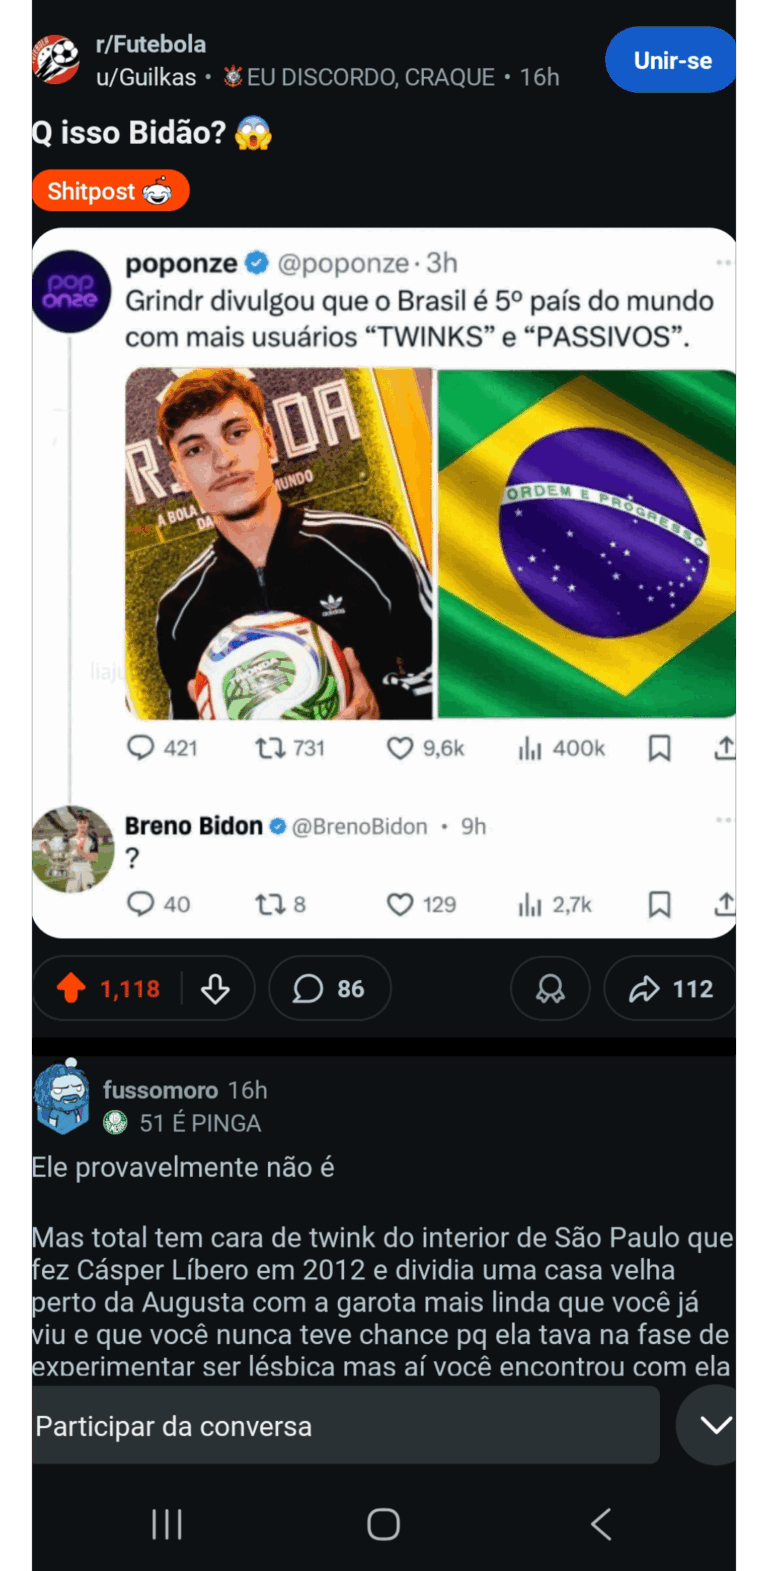
Task: Join community with Unir-se button
Action: tap(671, 60)
